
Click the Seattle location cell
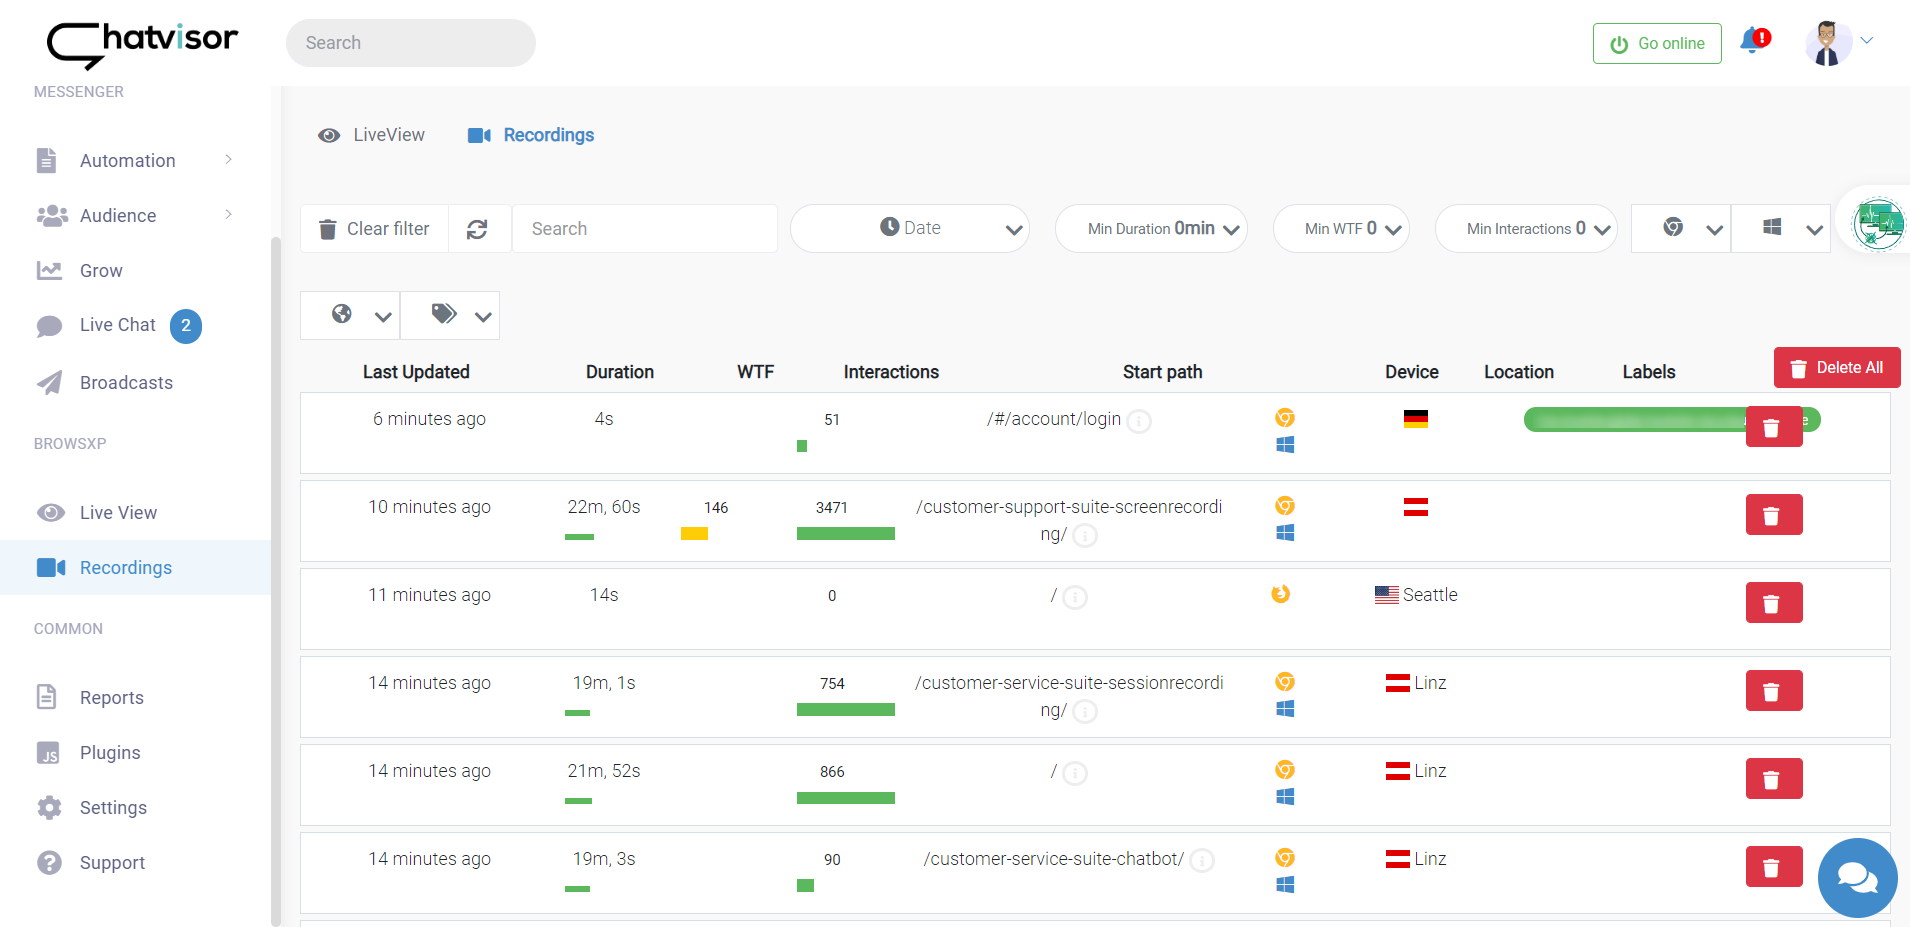(1416, 595)
